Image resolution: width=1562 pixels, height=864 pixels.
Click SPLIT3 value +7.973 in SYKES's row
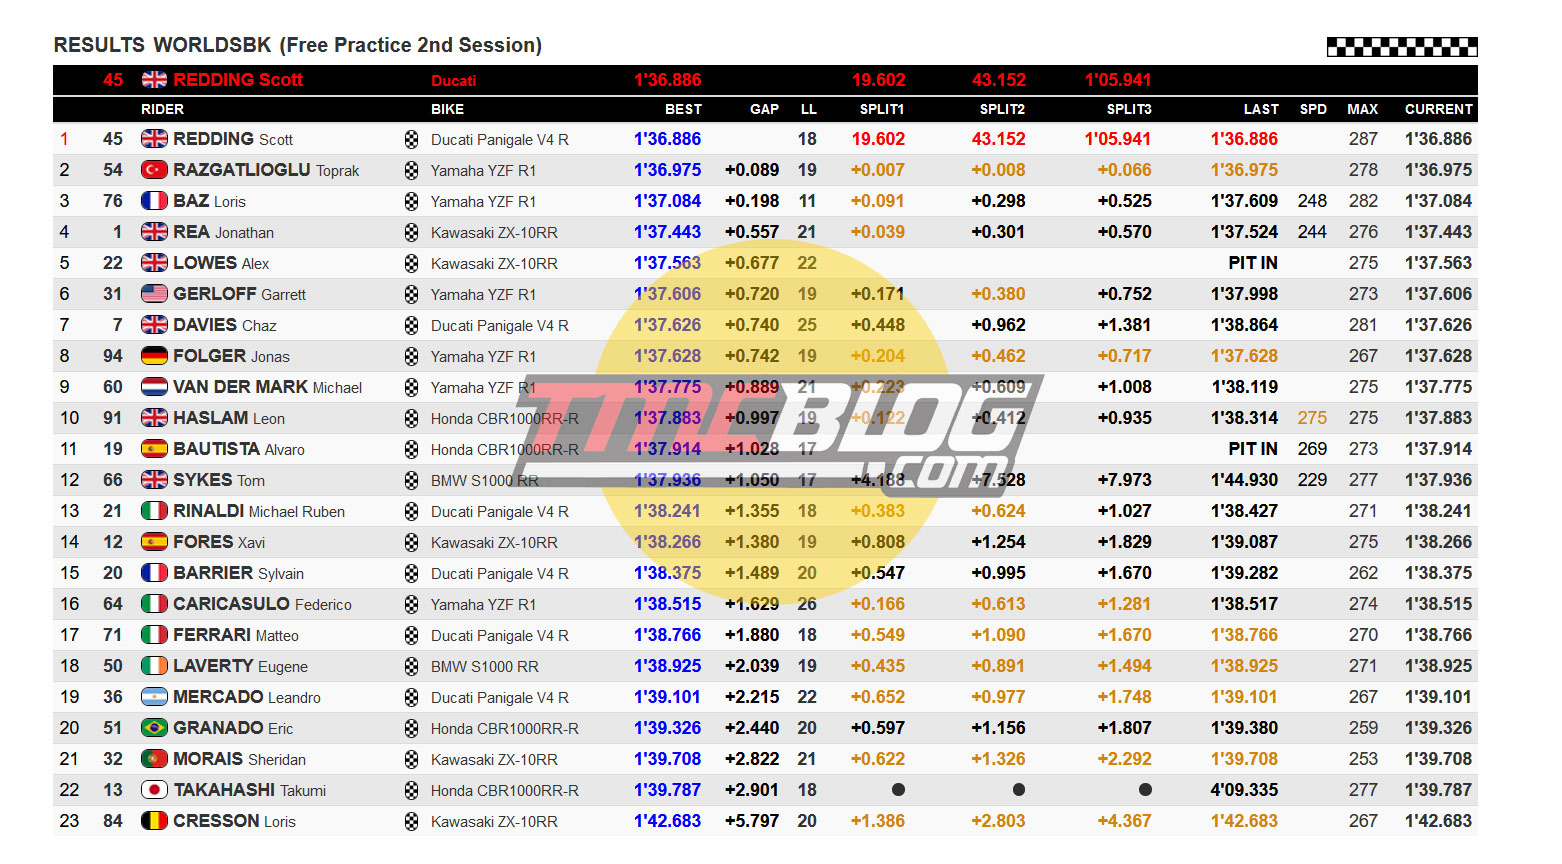point(1124,480)
